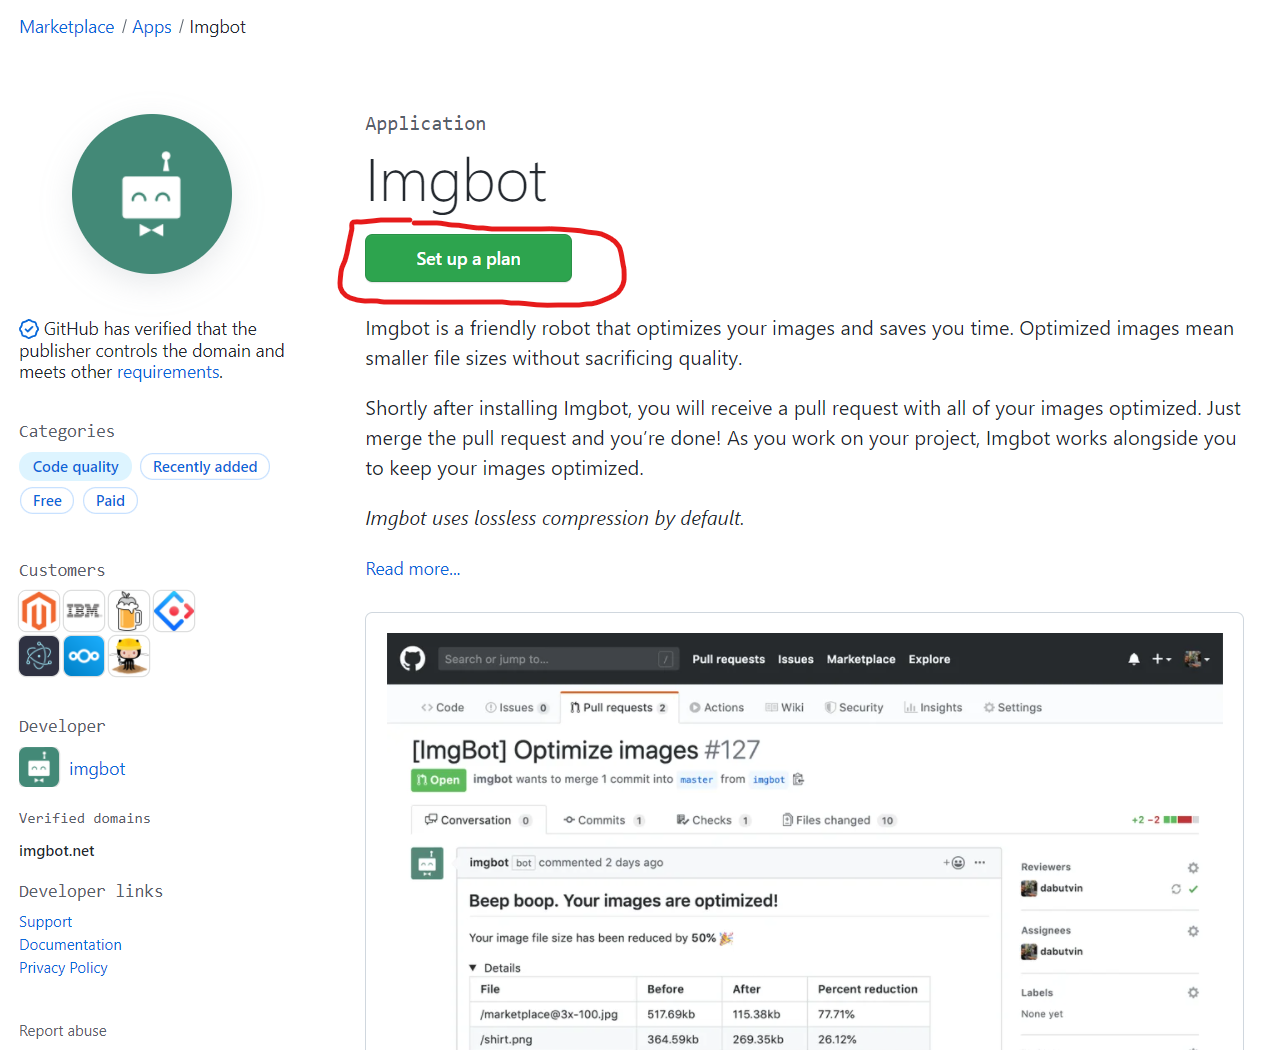Click the imgbot.net verified domain text
The image size is (1277, 1050).
(x=57, y=851)
